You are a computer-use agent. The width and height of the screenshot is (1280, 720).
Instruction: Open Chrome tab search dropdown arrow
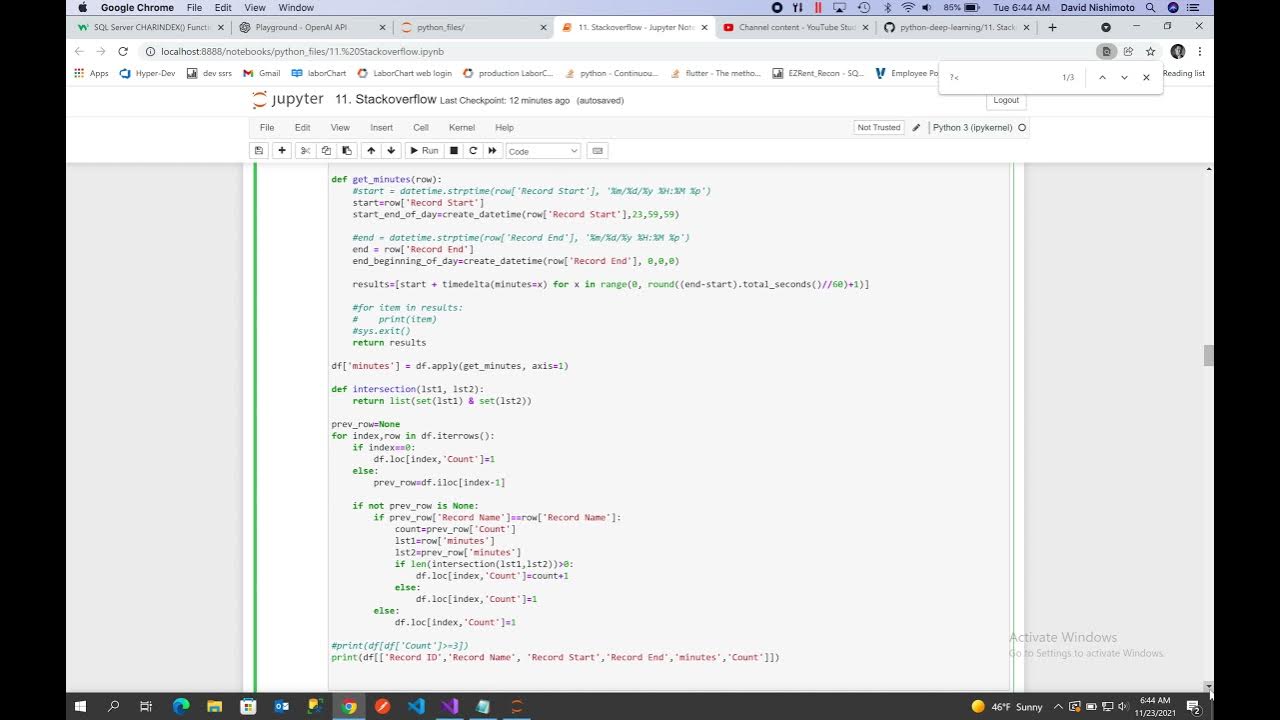(1106, 27)
